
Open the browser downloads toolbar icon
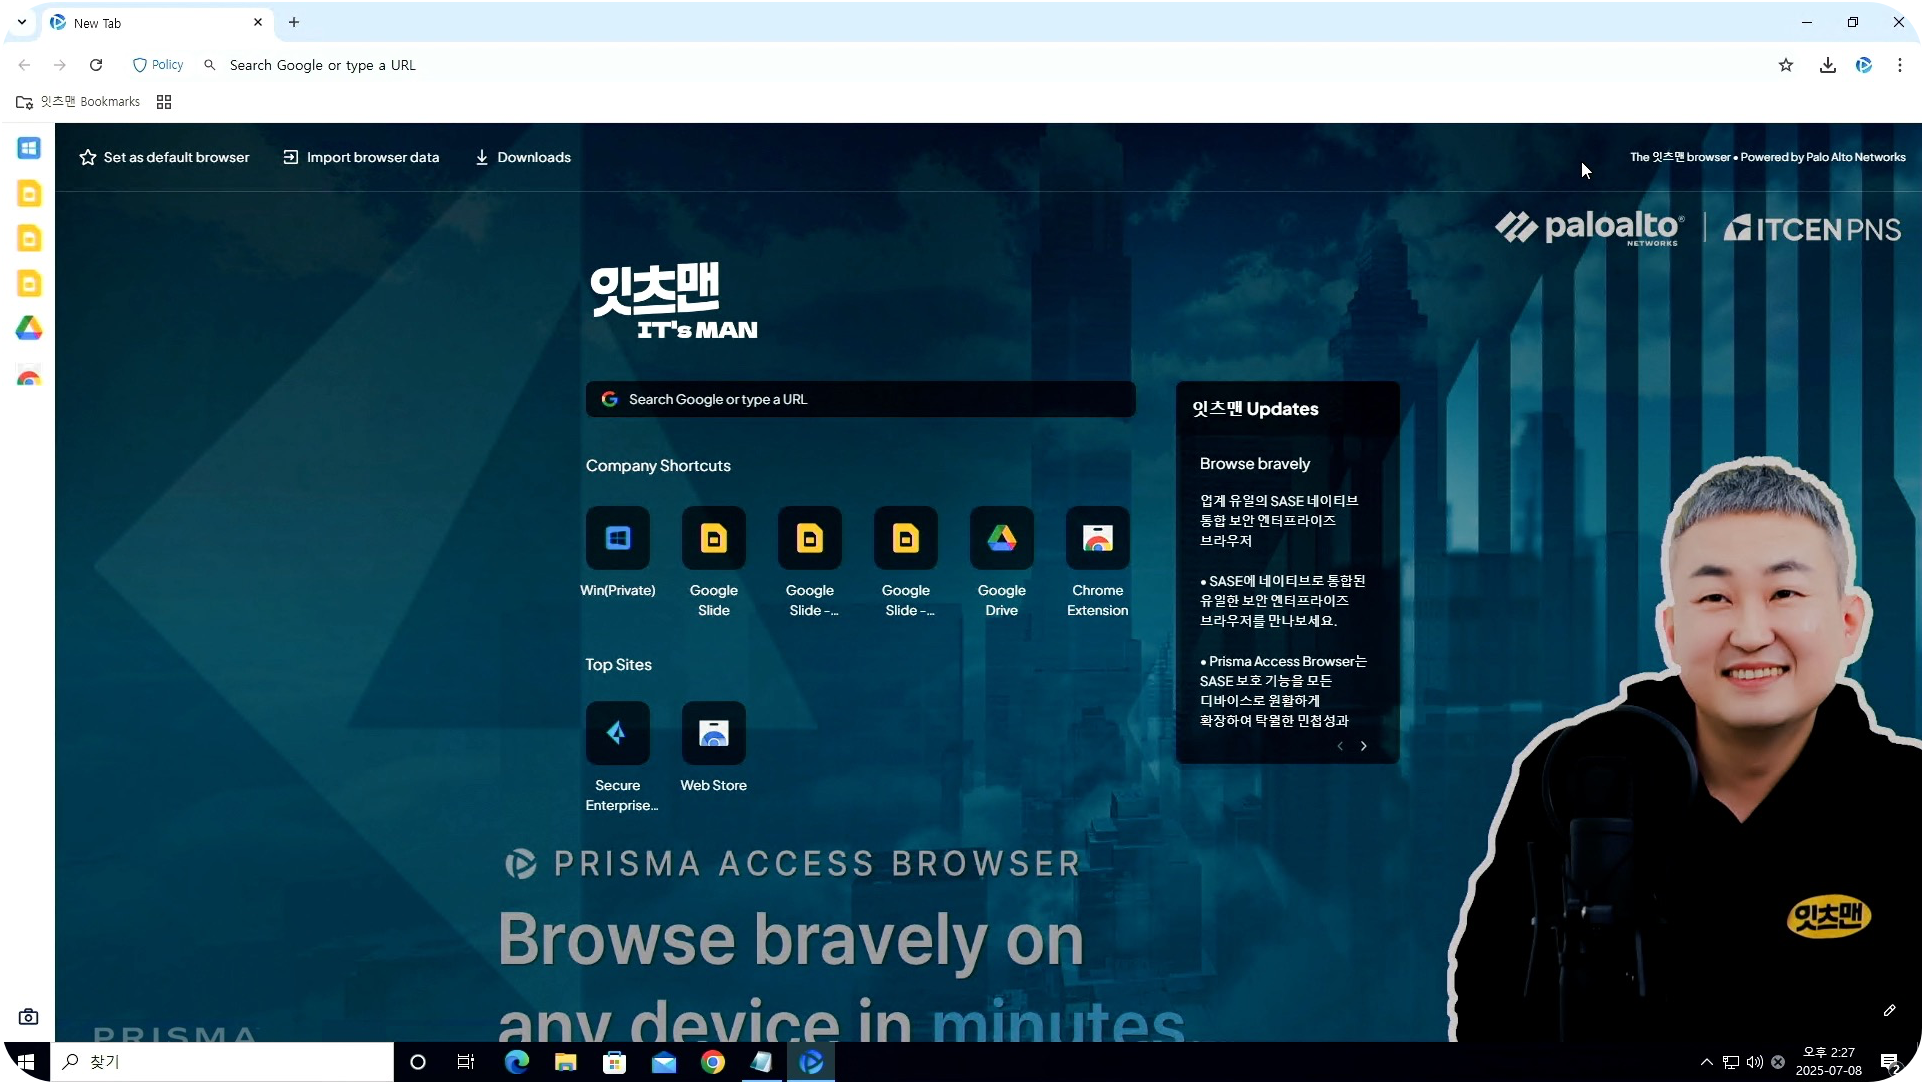point(1828,65)
